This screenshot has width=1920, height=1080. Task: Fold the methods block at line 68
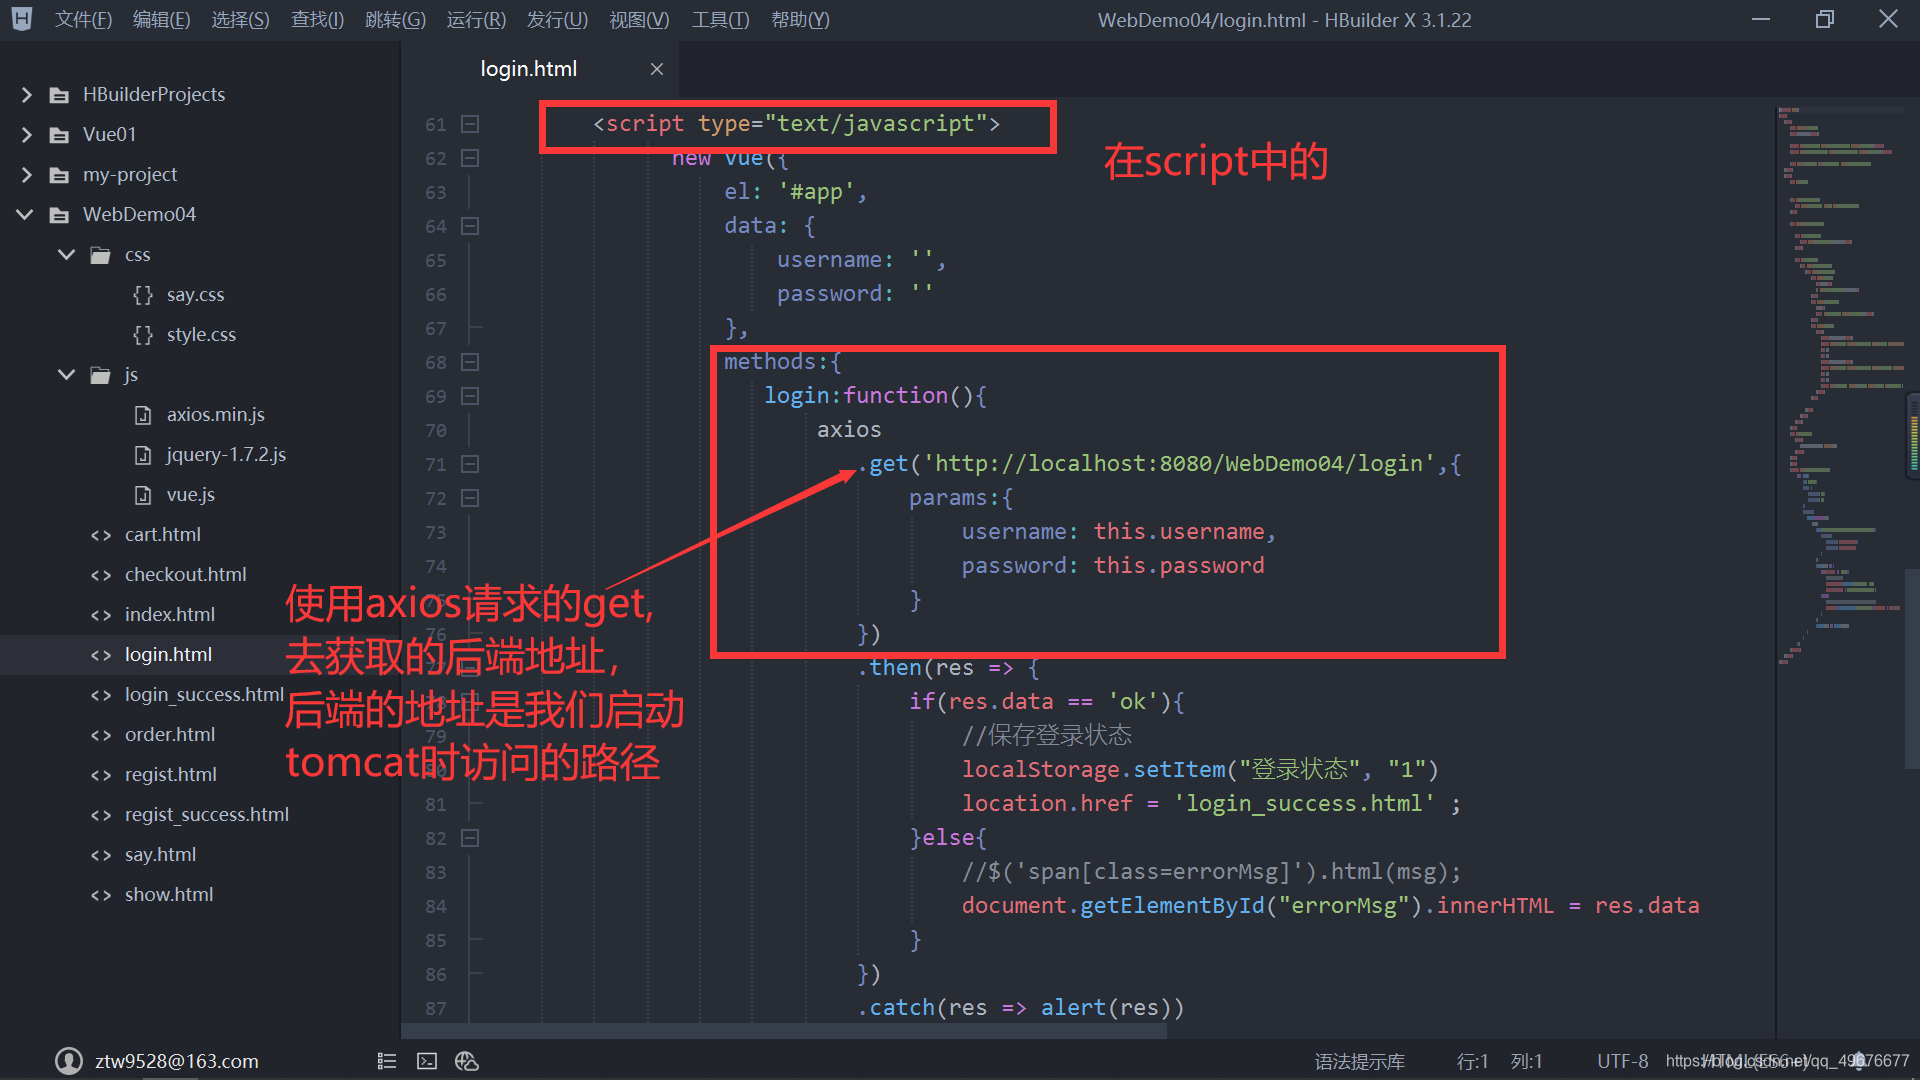pyautogui.click(x=470, y=362)
